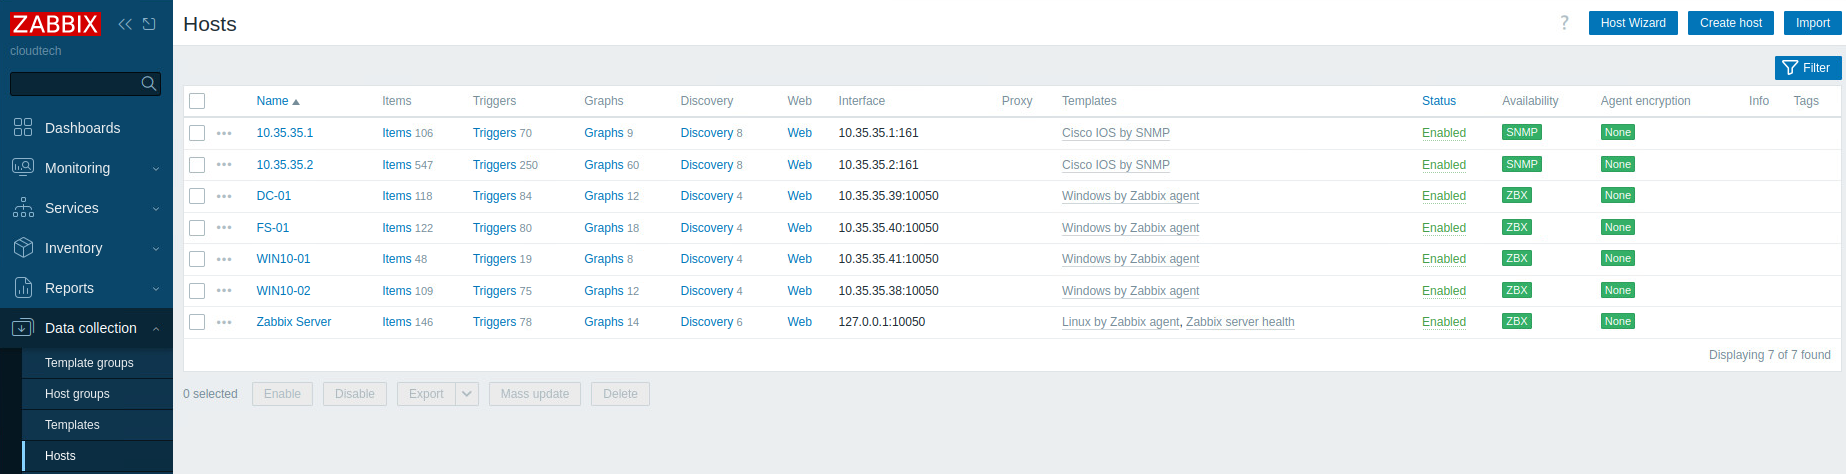Select the checkbox for host FS-01

pos(197,228)
